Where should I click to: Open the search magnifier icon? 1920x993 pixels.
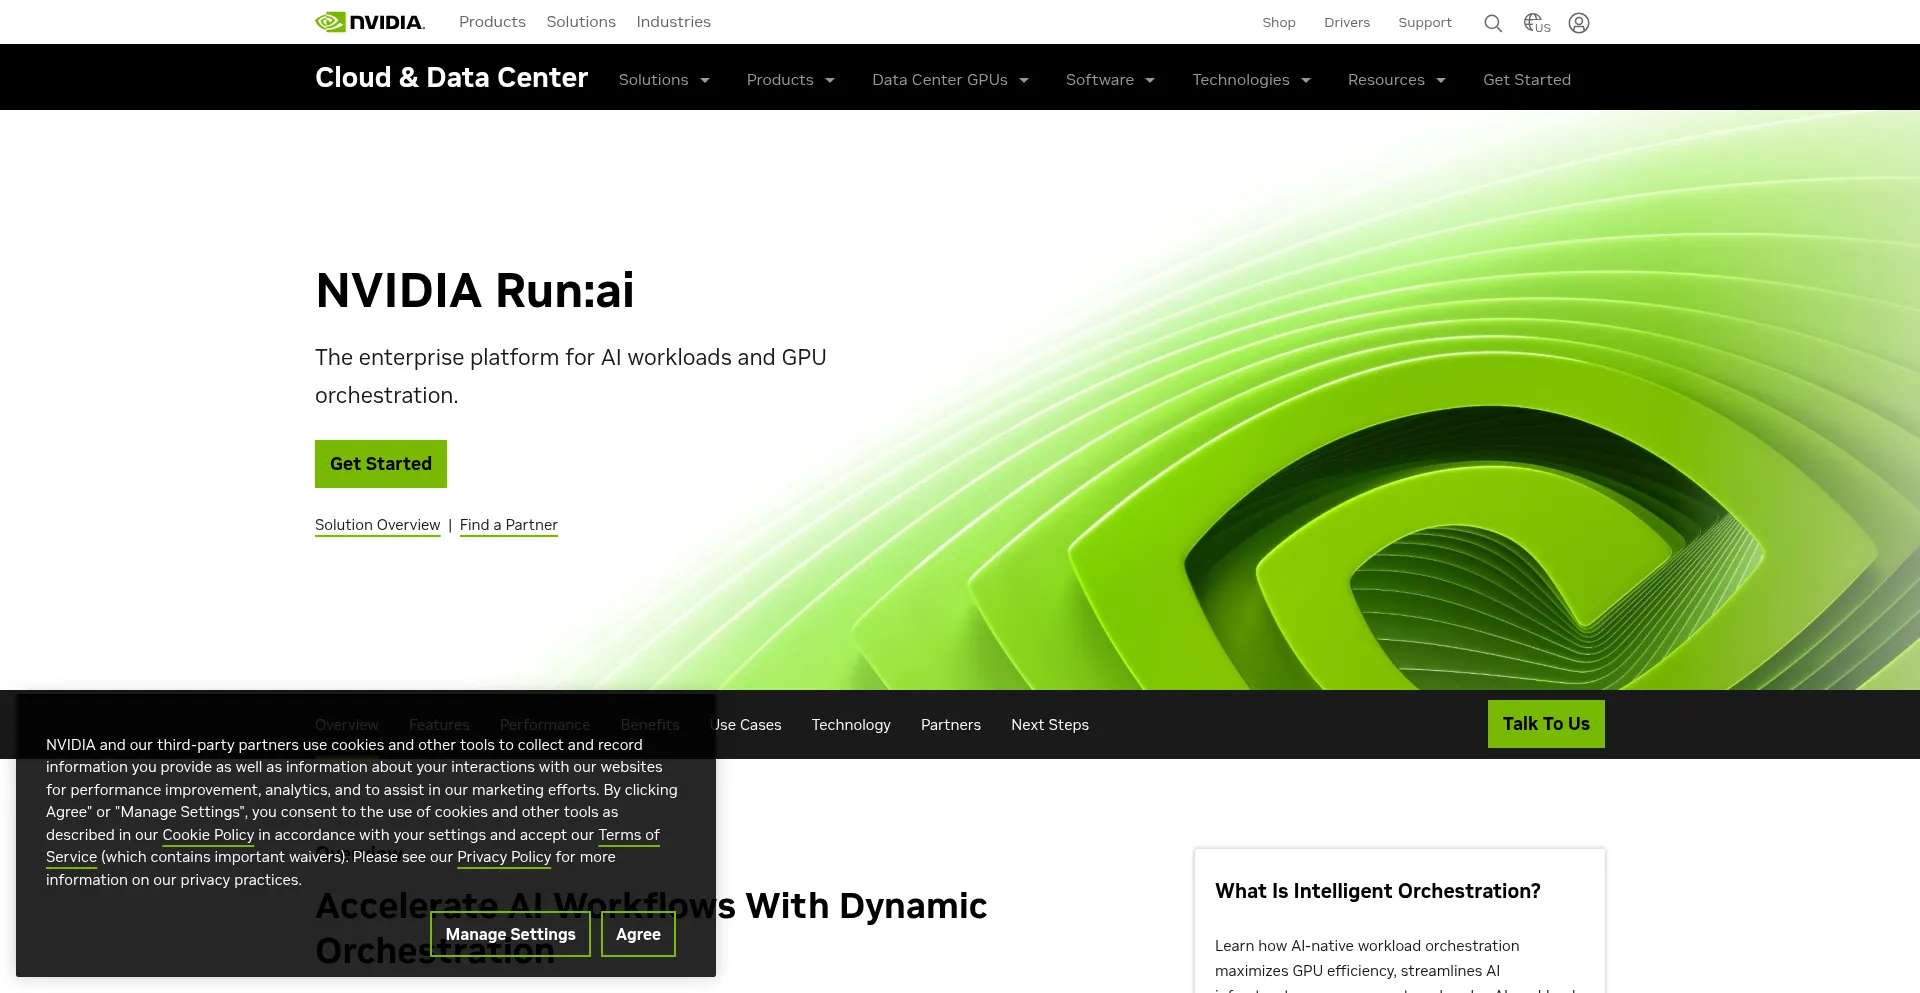pyautogui.click(x=1493, y=23)
